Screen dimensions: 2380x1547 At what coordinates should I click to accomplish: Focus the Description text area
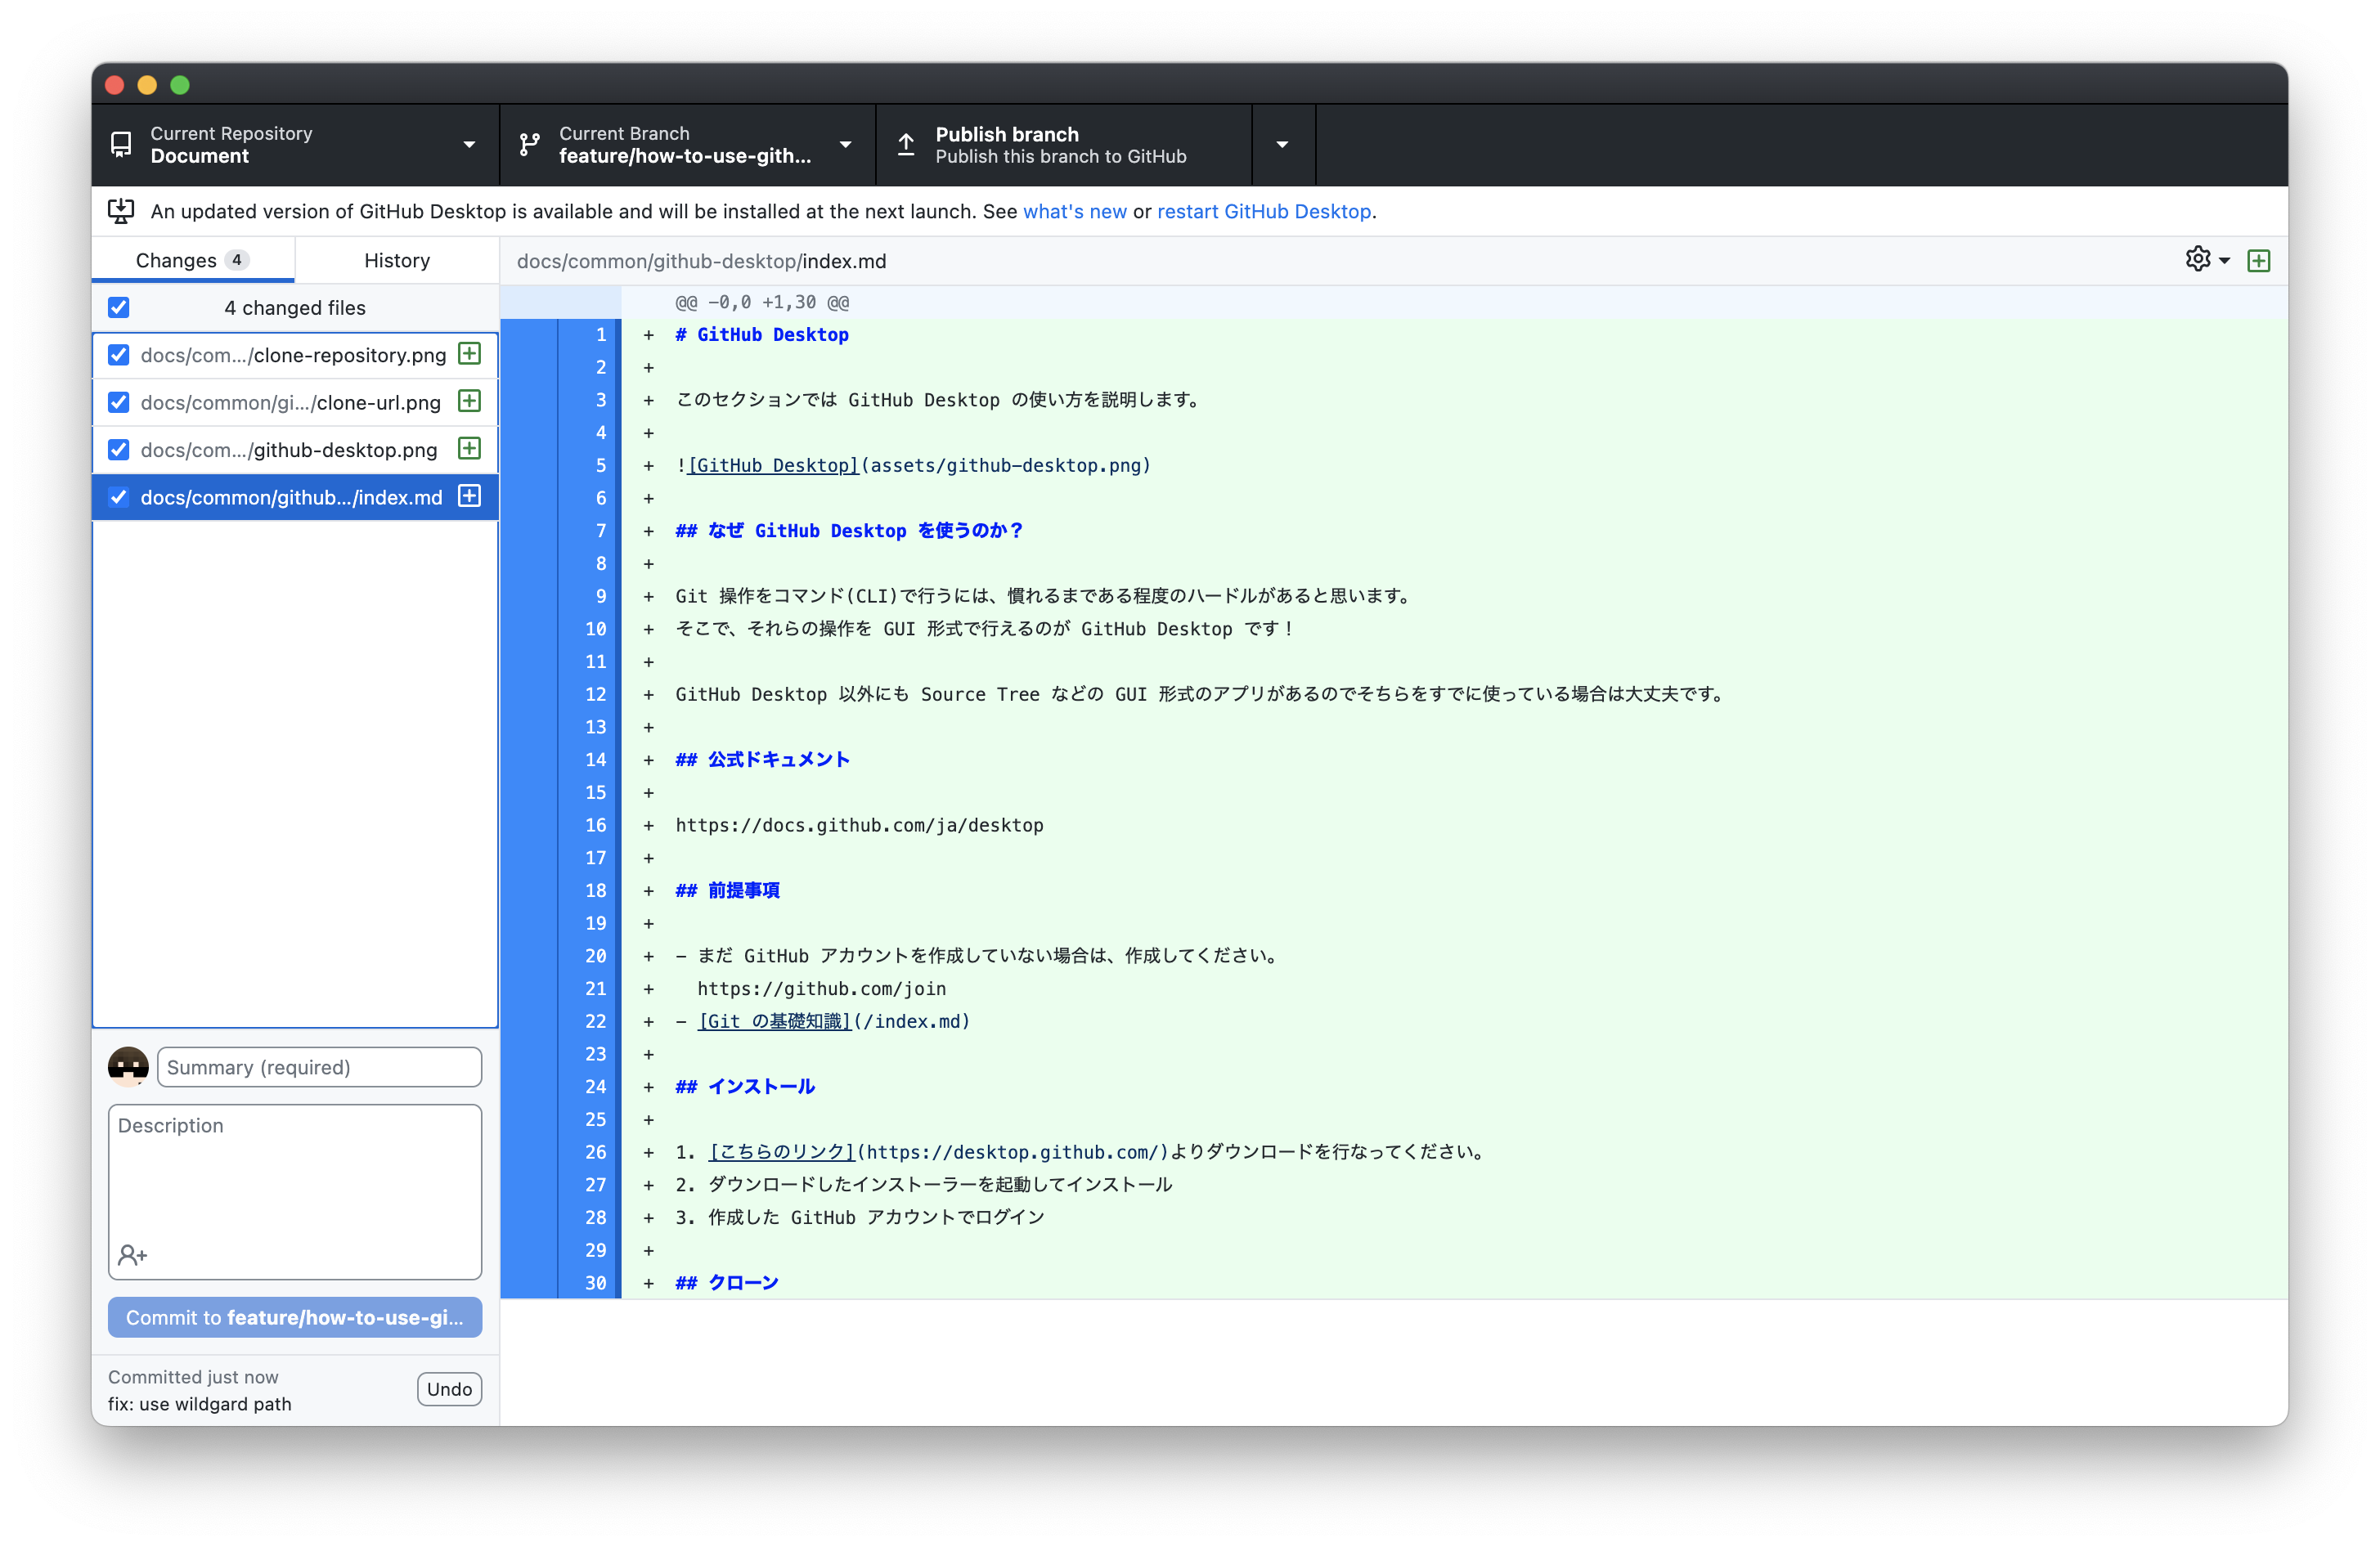[295, 1191]
